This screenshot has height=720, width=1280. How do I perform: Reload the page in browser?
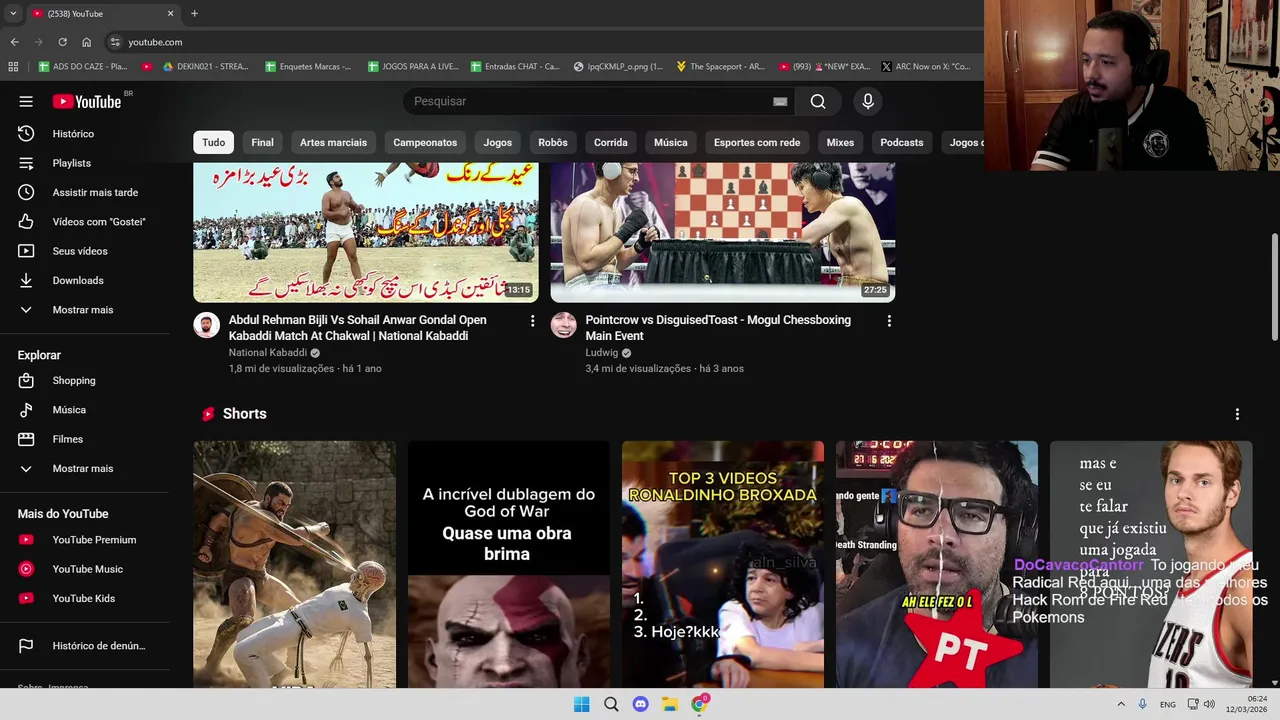coord(62,42)
